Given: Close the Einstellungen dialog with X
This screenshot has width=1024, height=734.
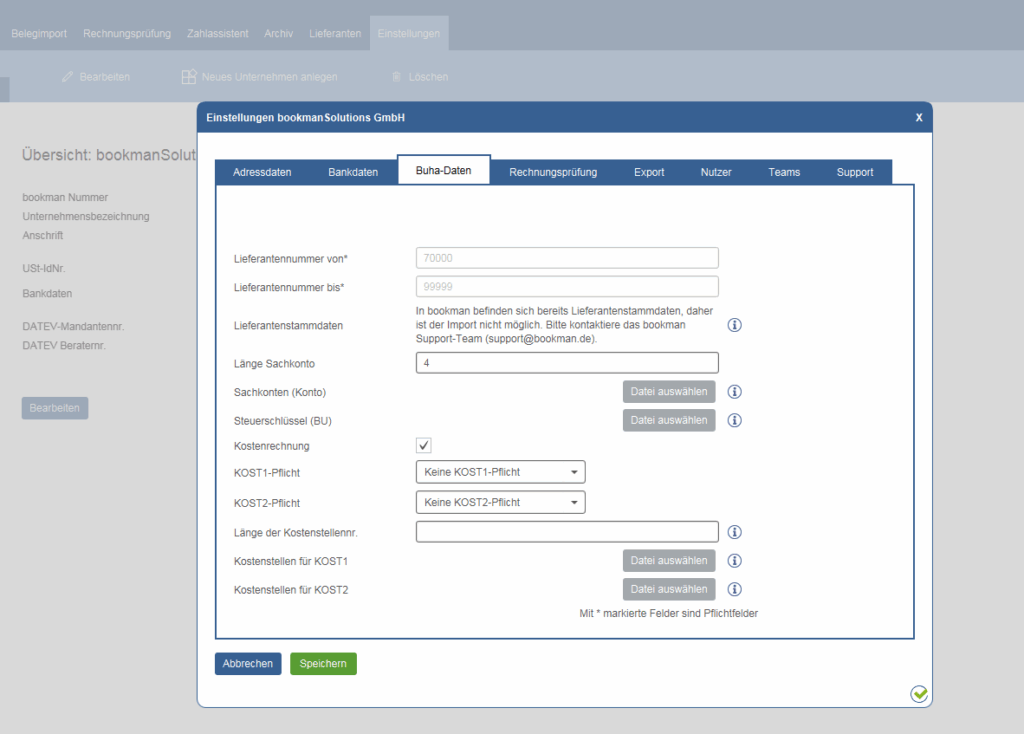Looking at the screenshot, I should (x=919, y=118).
